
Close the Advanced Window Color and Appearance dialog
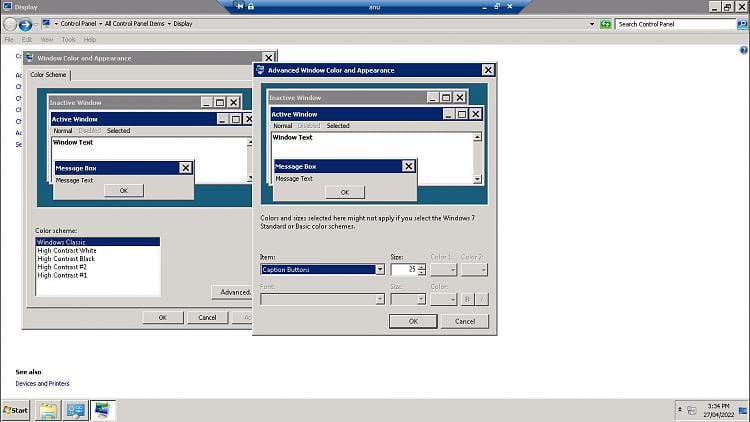(487, 70)
